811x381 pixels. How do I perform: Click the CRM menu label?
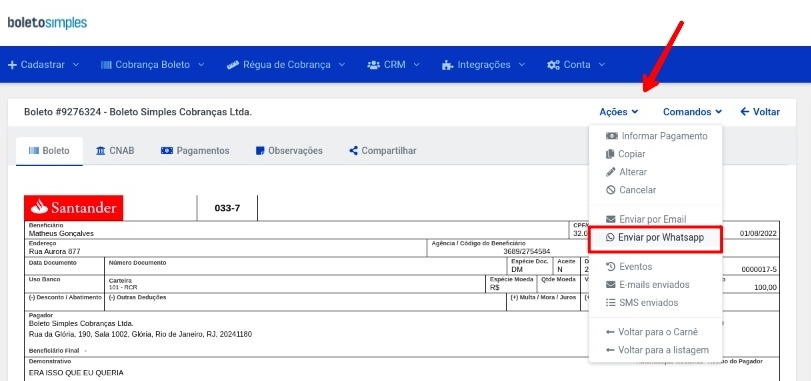(395, 65)
